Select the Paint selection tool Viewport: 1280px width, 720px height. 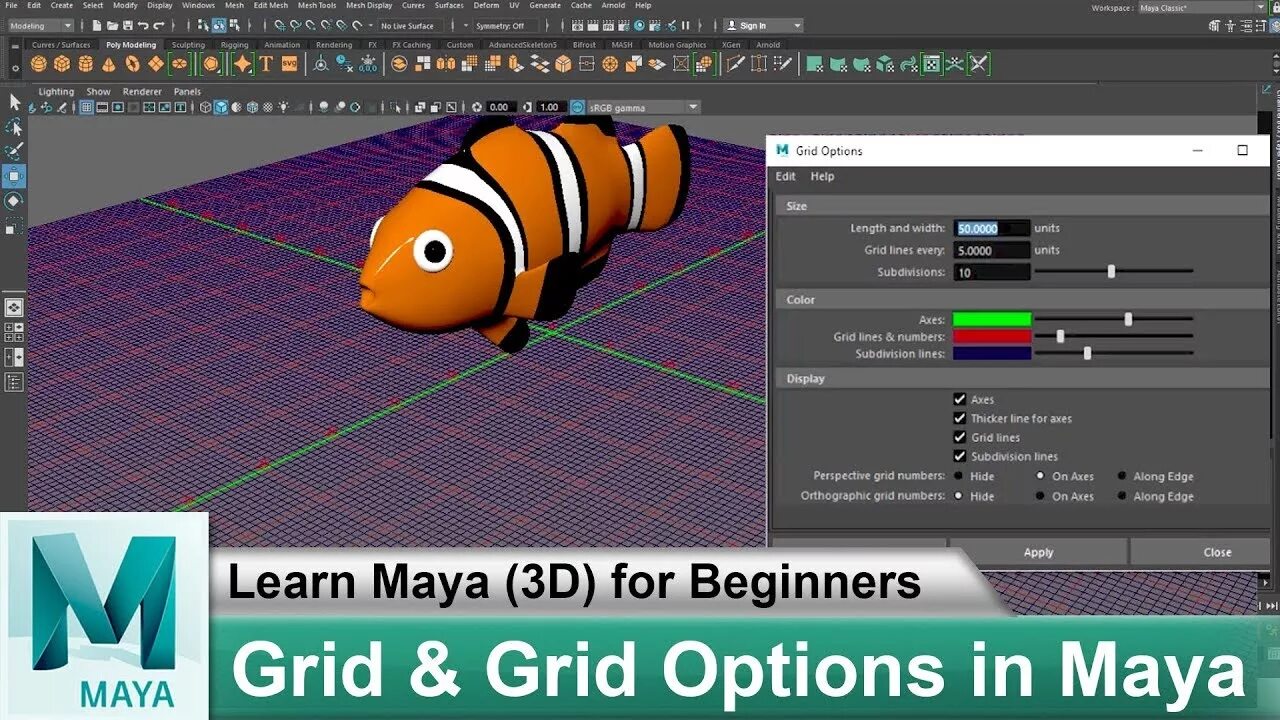coord(14,152)
